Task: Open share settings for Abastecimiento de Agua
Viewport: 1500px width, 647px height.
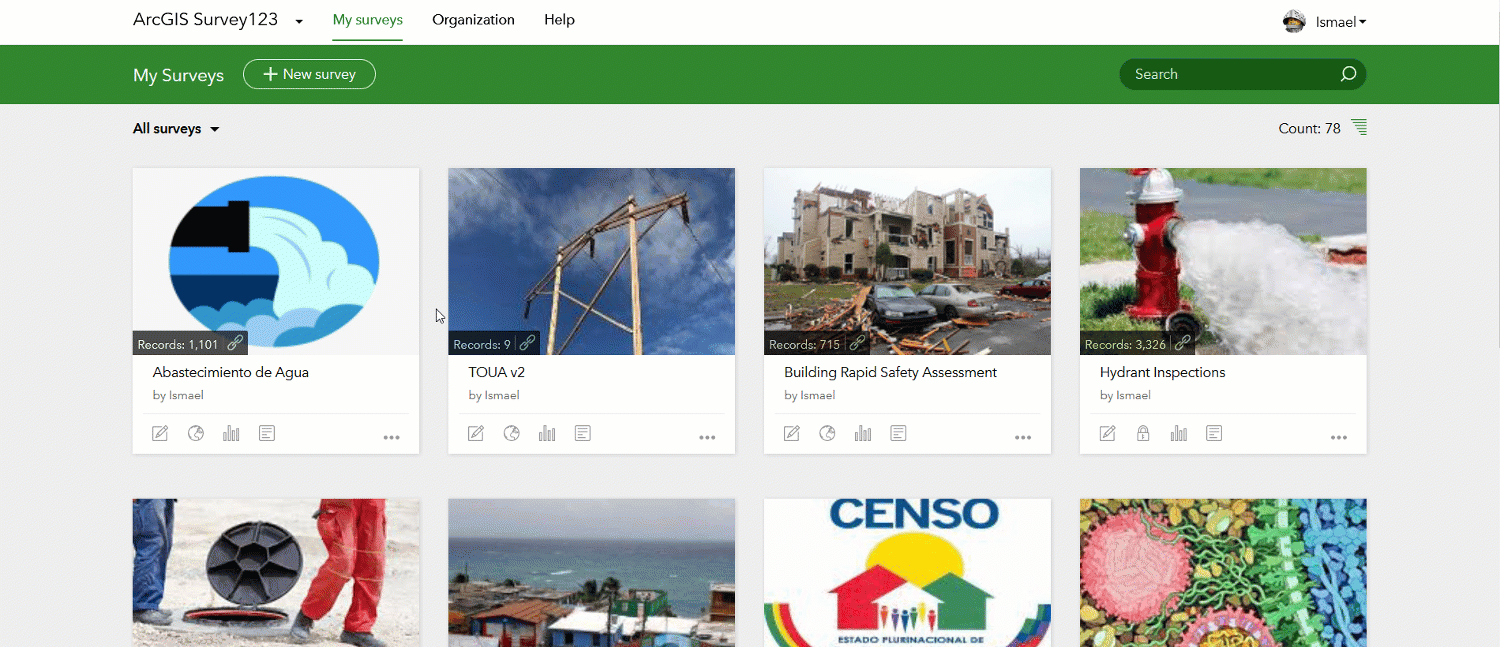Action: coord(196,433)
